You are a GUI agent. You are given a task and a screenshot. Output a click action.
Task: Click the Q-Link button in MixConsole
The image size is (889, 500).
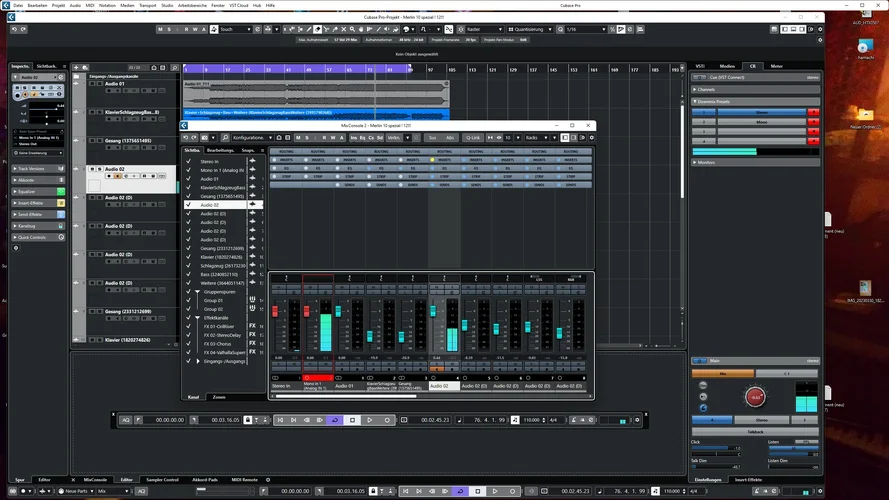pos(472,137)
